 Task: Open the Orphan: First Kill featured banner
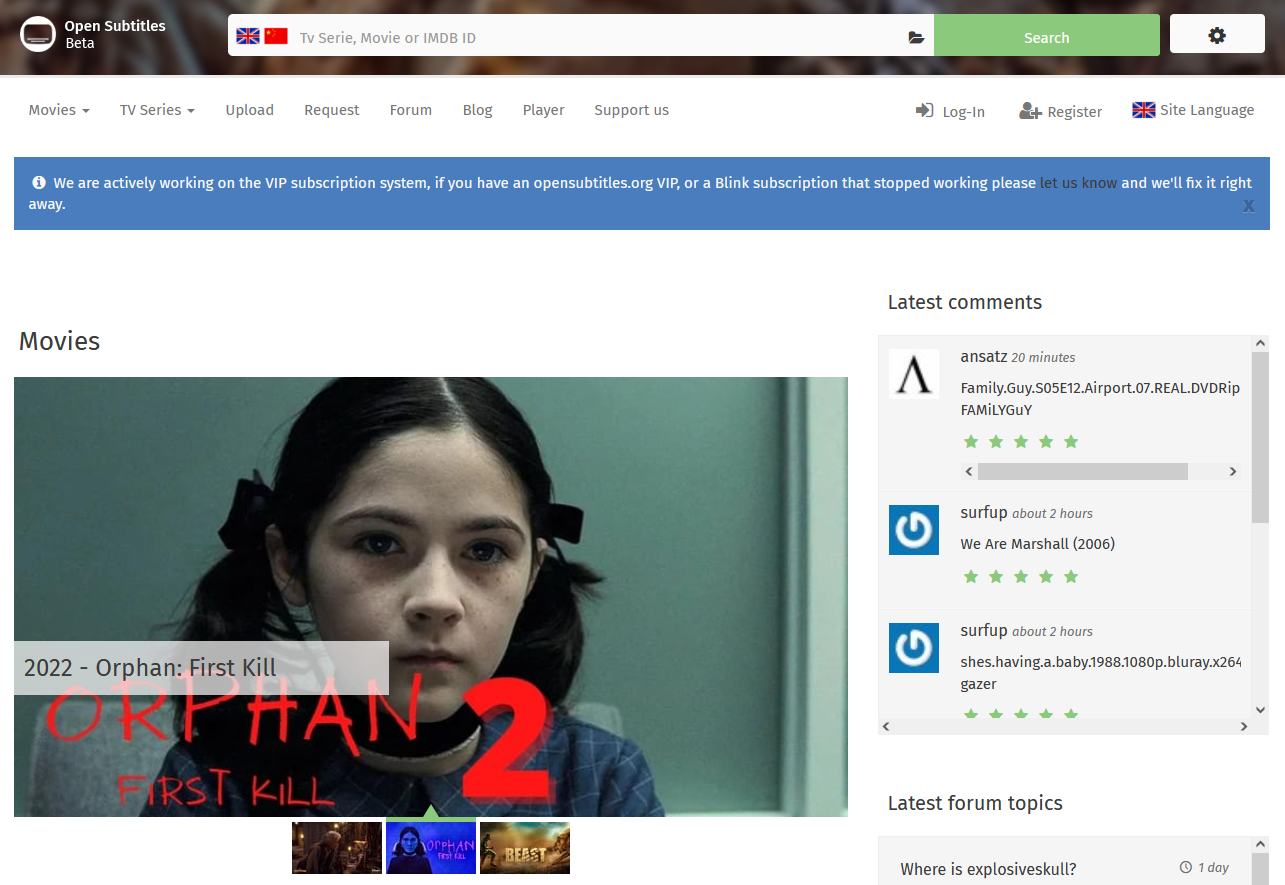(x=431, y=597)
